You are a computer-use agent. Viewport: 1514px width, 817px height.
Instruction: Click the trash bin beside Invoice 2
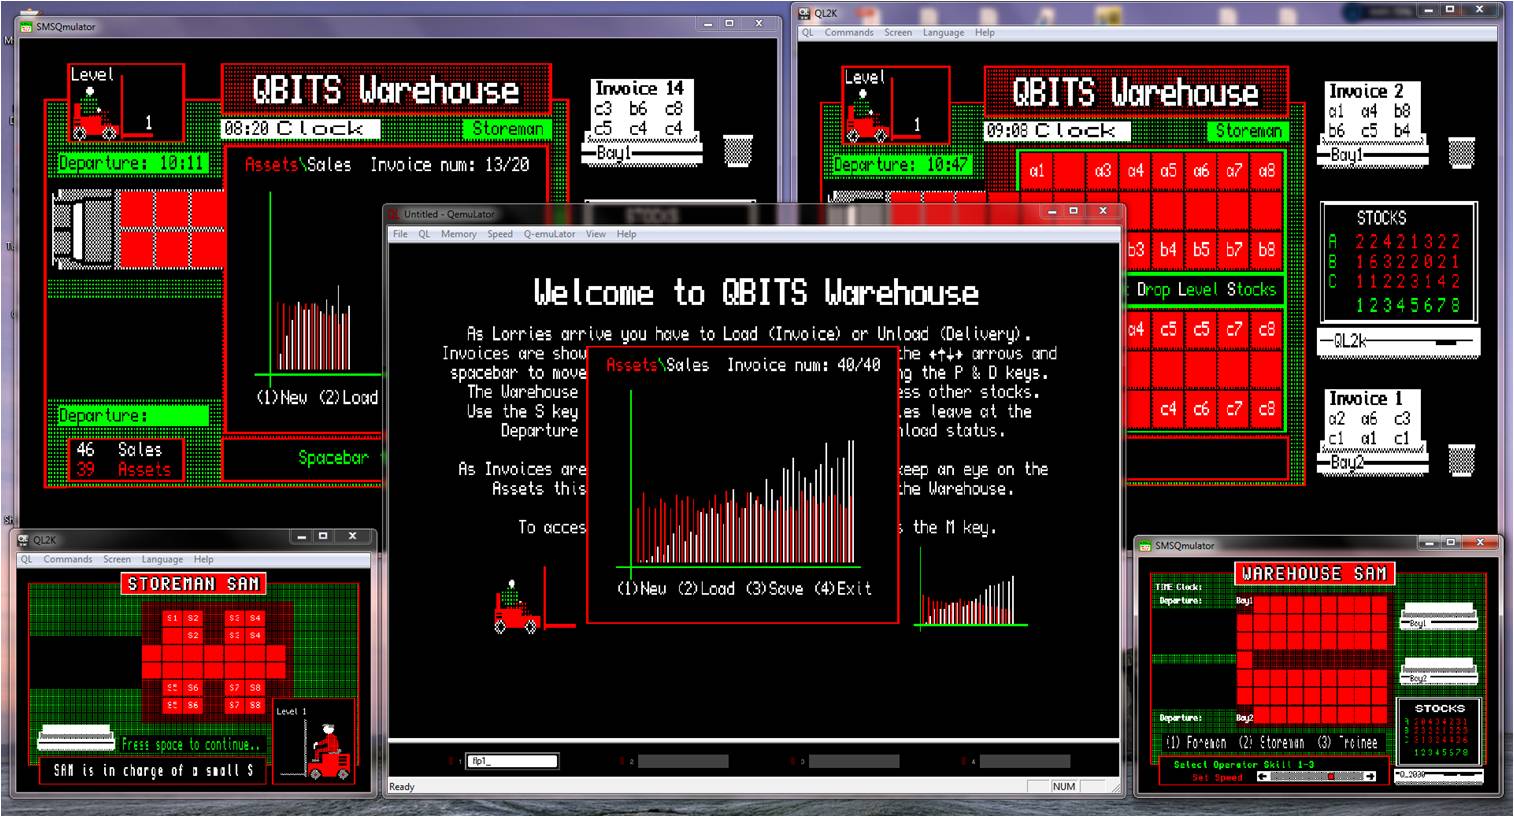coord(1461,153)
